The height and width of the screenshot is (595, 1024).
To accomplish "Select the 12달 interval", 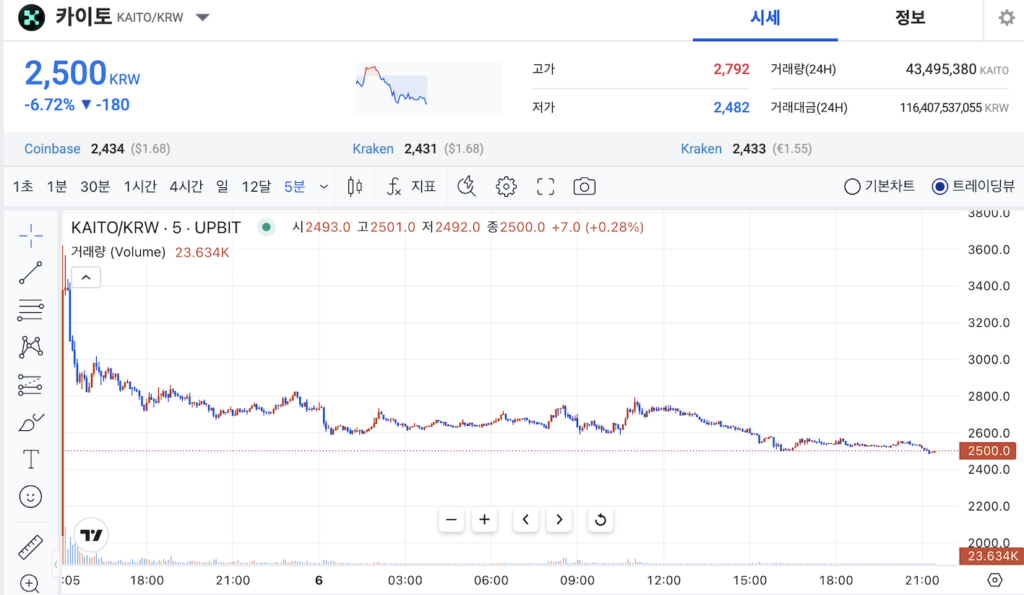I will click(256, 187).
